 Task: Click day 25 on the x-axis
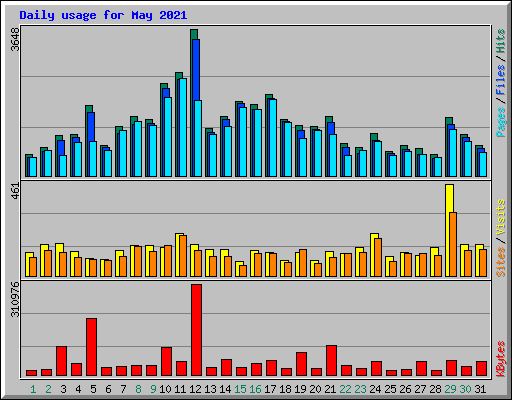(390, 389)
